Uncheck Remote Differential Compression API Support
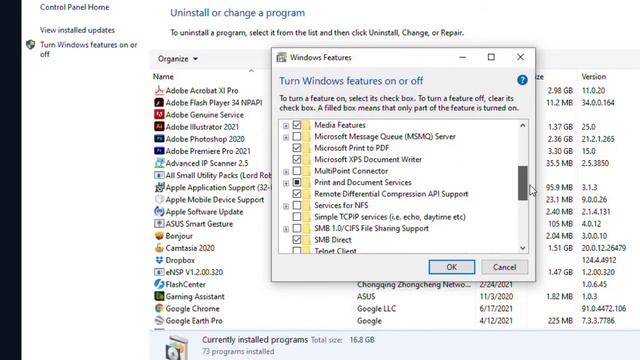640x360 pixels. pyautogui.click(x=297, y=193)
